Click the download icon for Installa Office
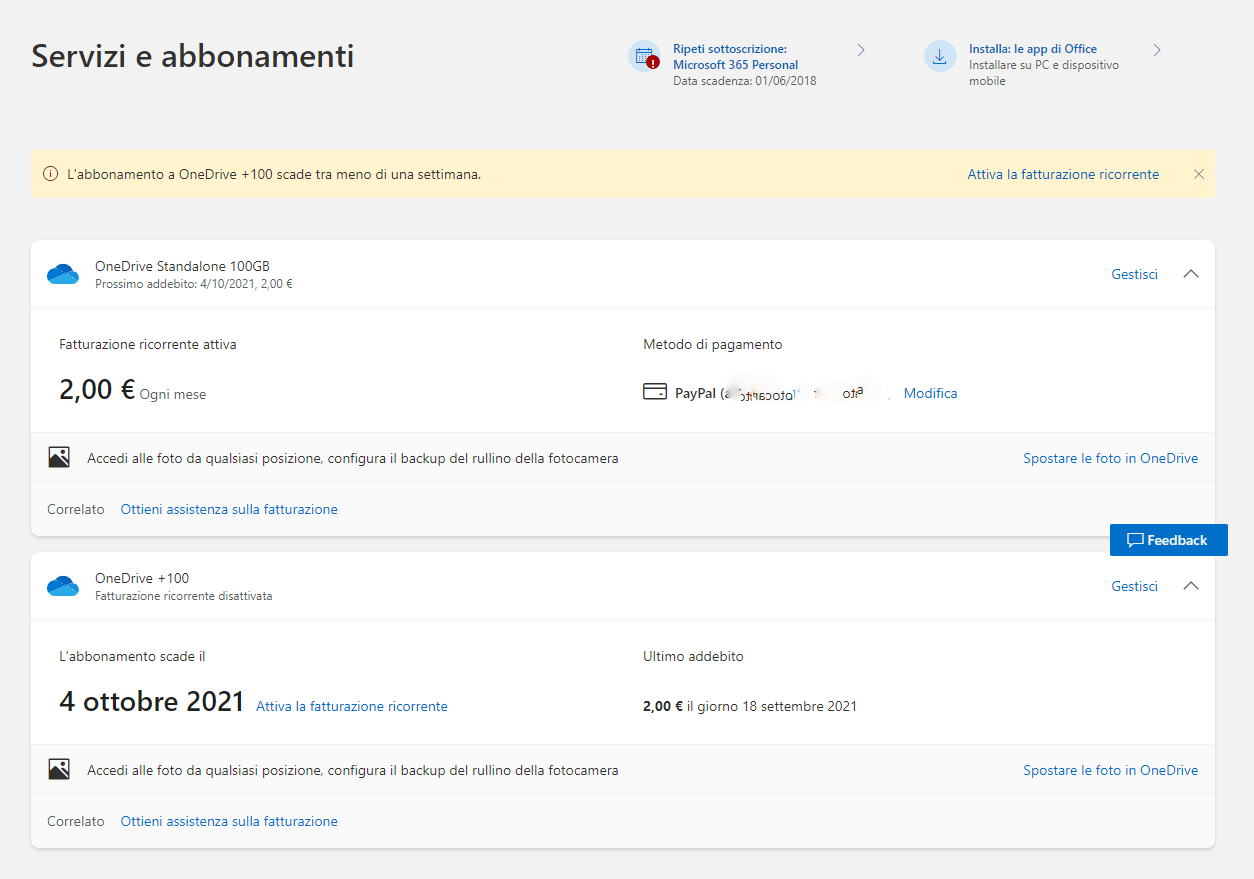This screenshot has width=1254, height=879. 940,57
